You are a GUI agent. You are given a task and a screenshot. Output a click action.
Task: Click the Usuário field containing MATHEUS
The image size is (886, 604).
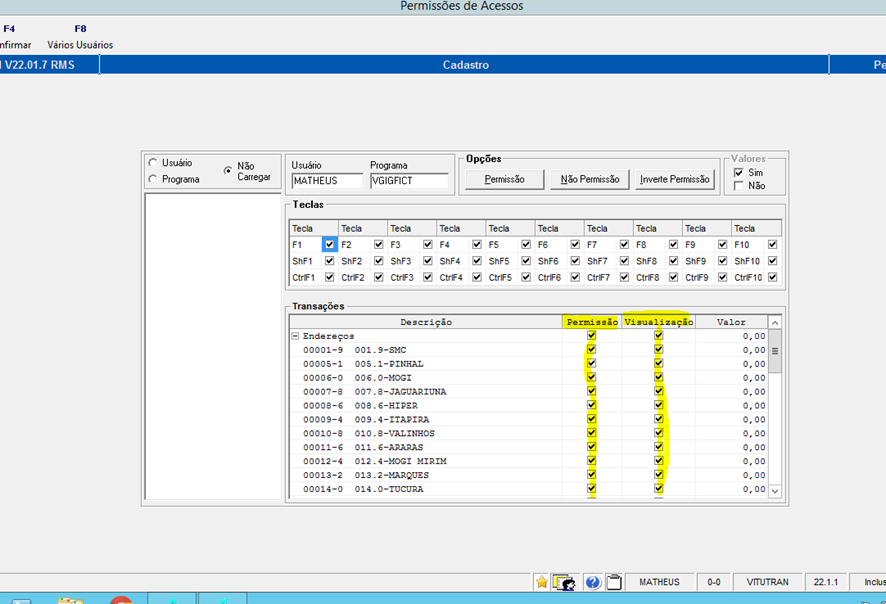click(x=327, y=181)
